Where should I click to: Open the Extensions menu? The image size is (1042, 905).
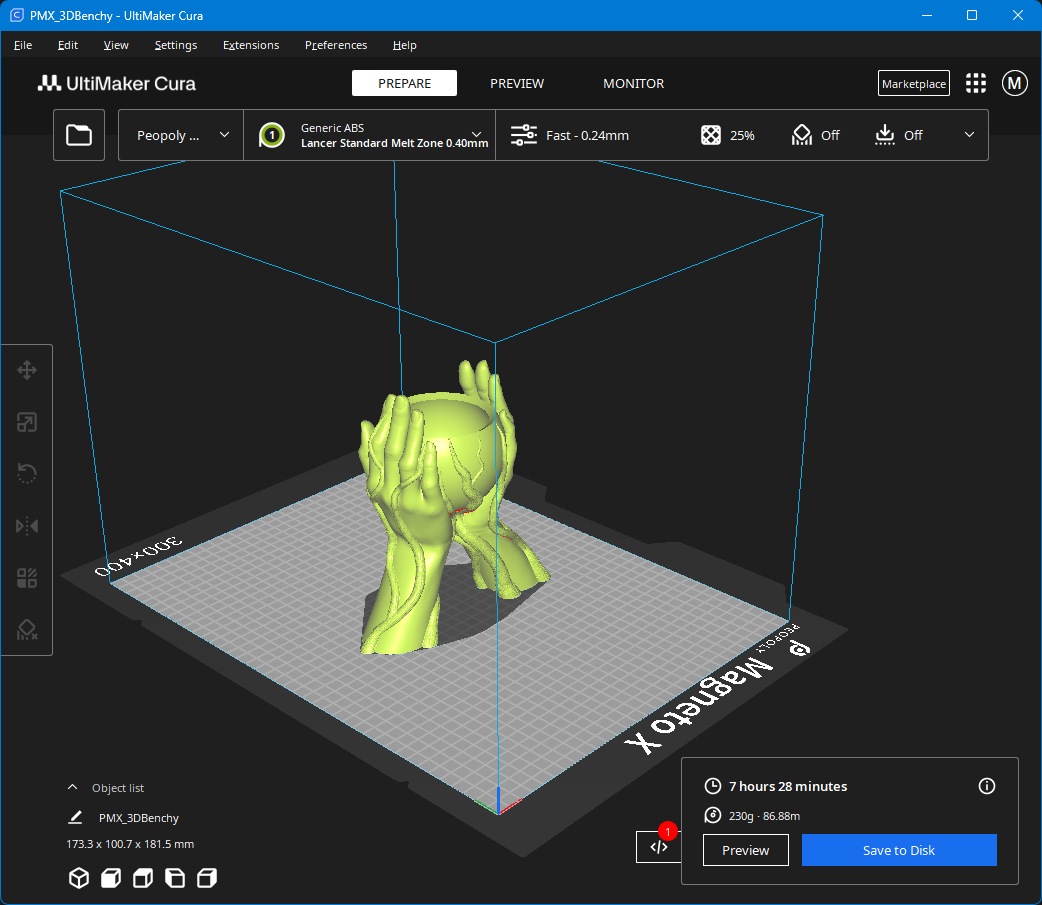[250, 45]
